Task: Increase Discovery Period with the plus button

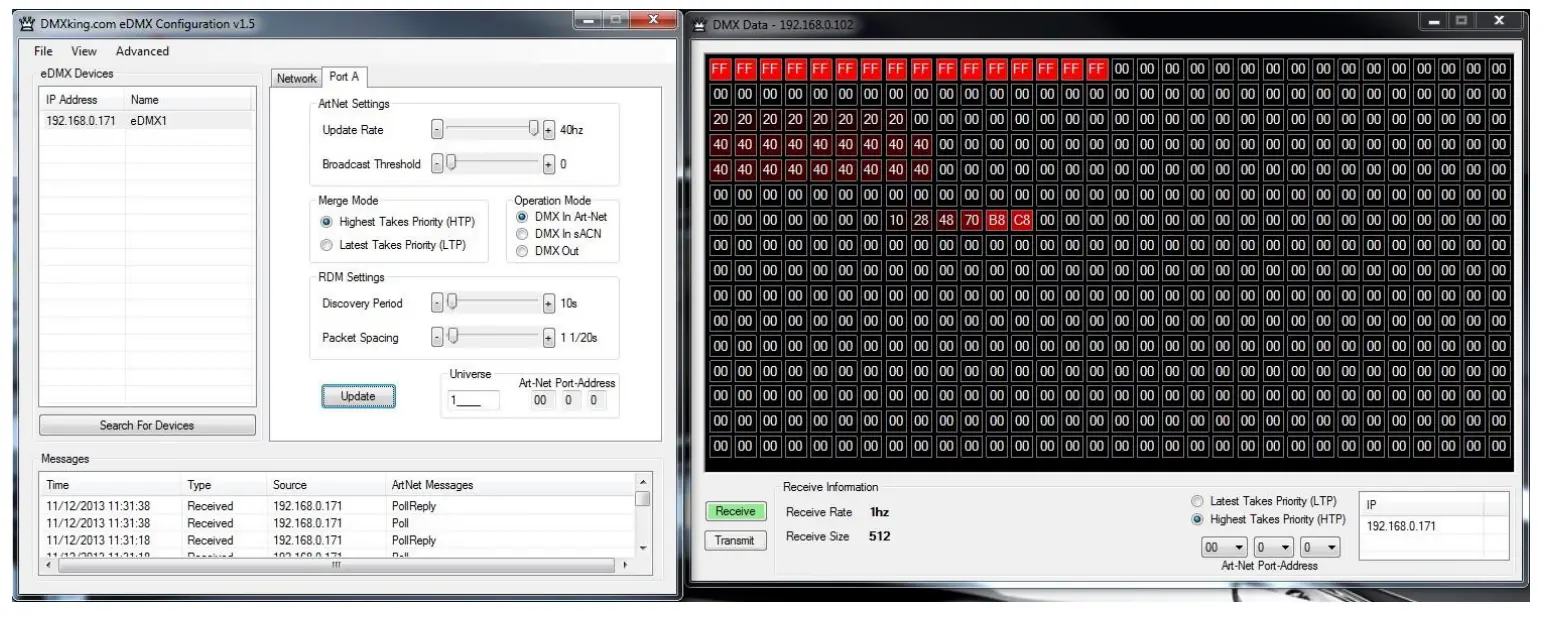Action: 548,303
